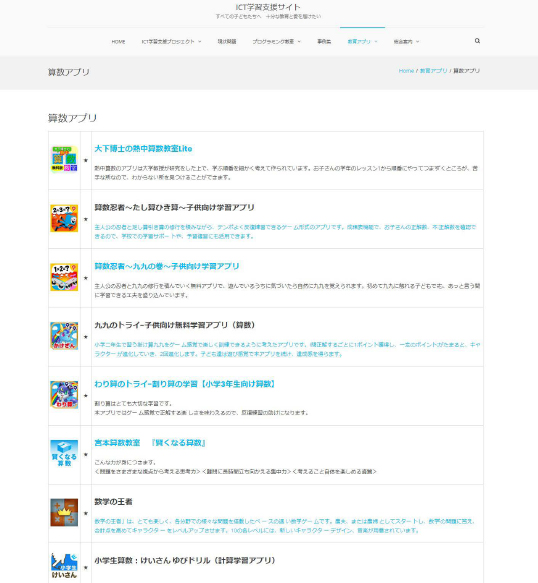Open the 事例集 menu item
538x583 pixels.
tap(324, 42)
